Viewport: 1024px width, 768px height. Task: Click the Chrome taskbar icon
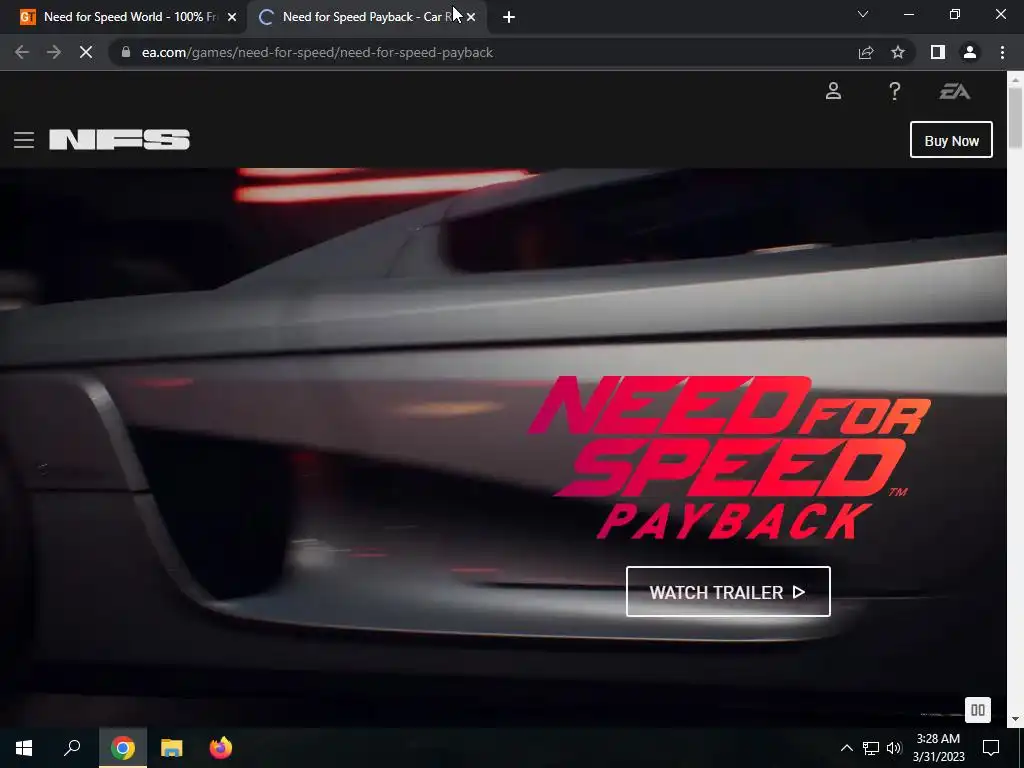click(x=122, y=748)
